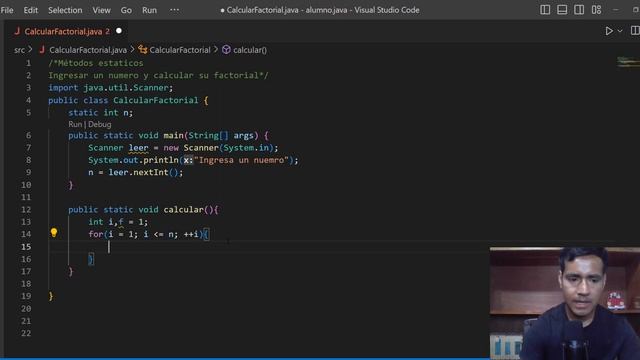Click the Run code lens above main
Viewport: 640px width, 360px height.
[x=75, y=124]
